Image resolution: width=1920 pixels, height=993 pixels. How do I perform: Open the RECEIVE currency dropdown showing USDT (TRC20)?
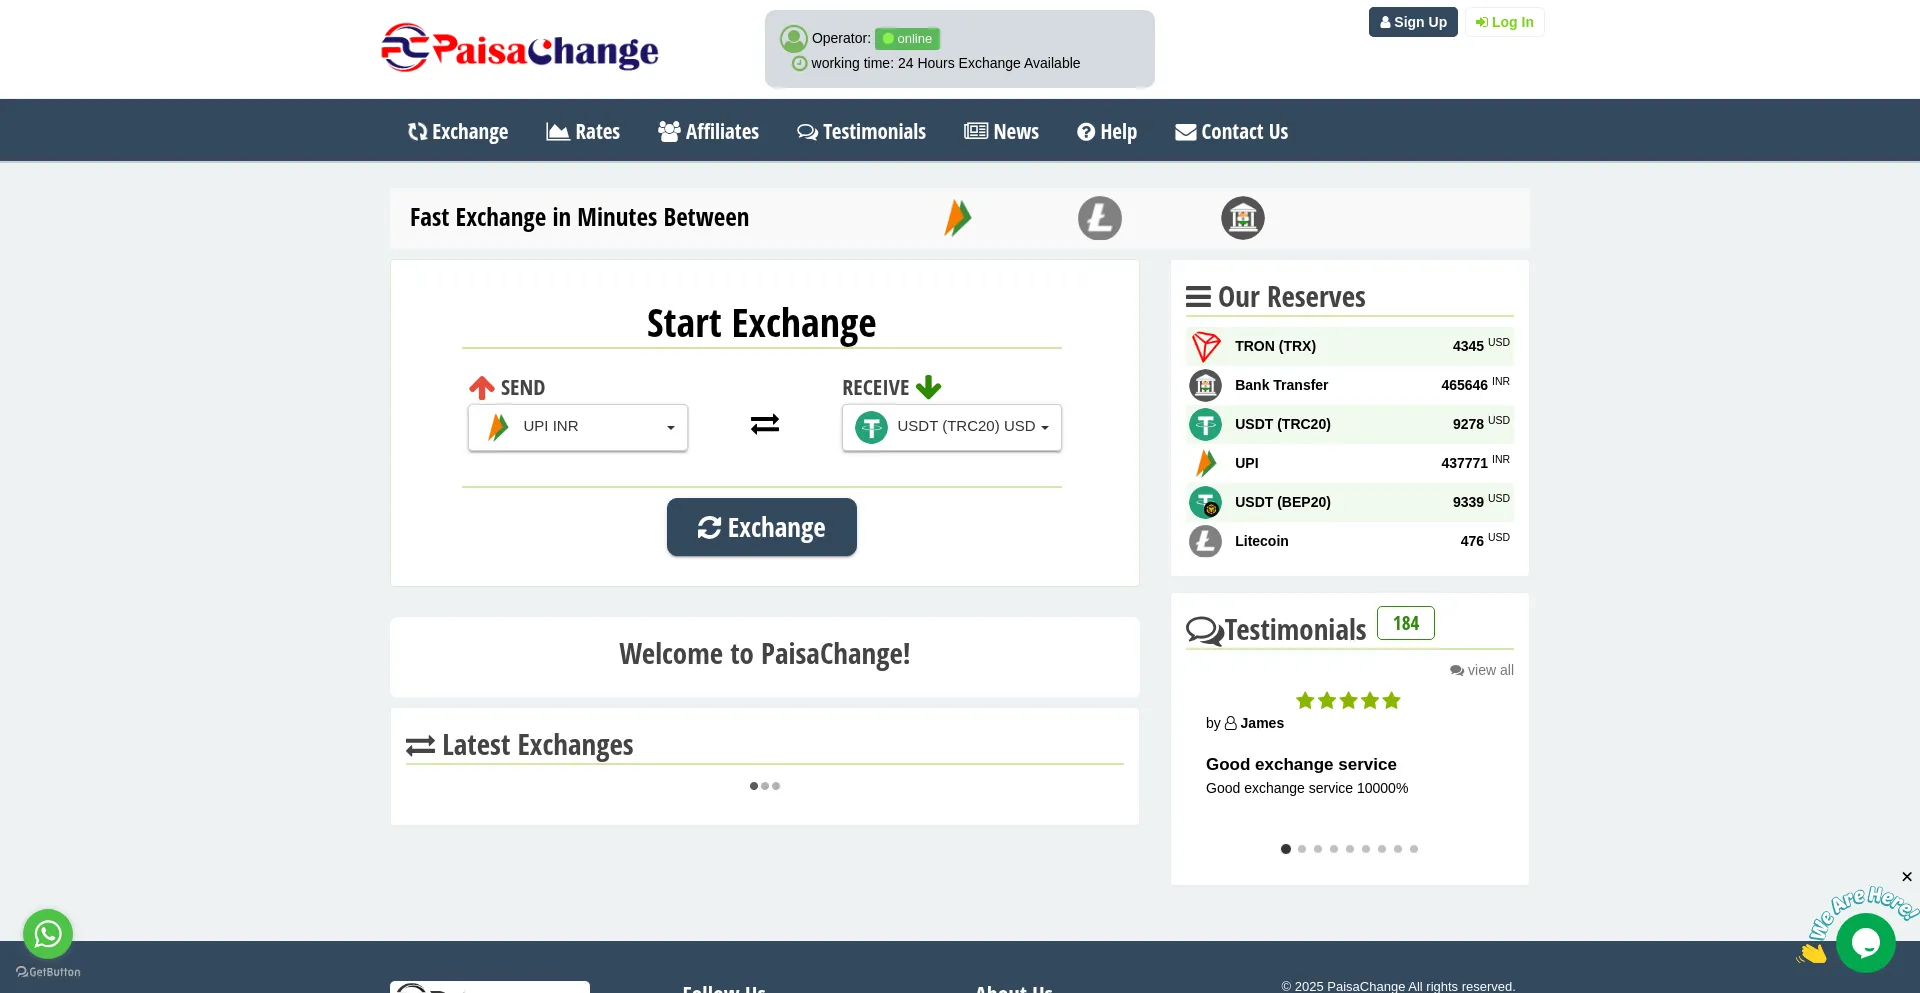(952, 427)
